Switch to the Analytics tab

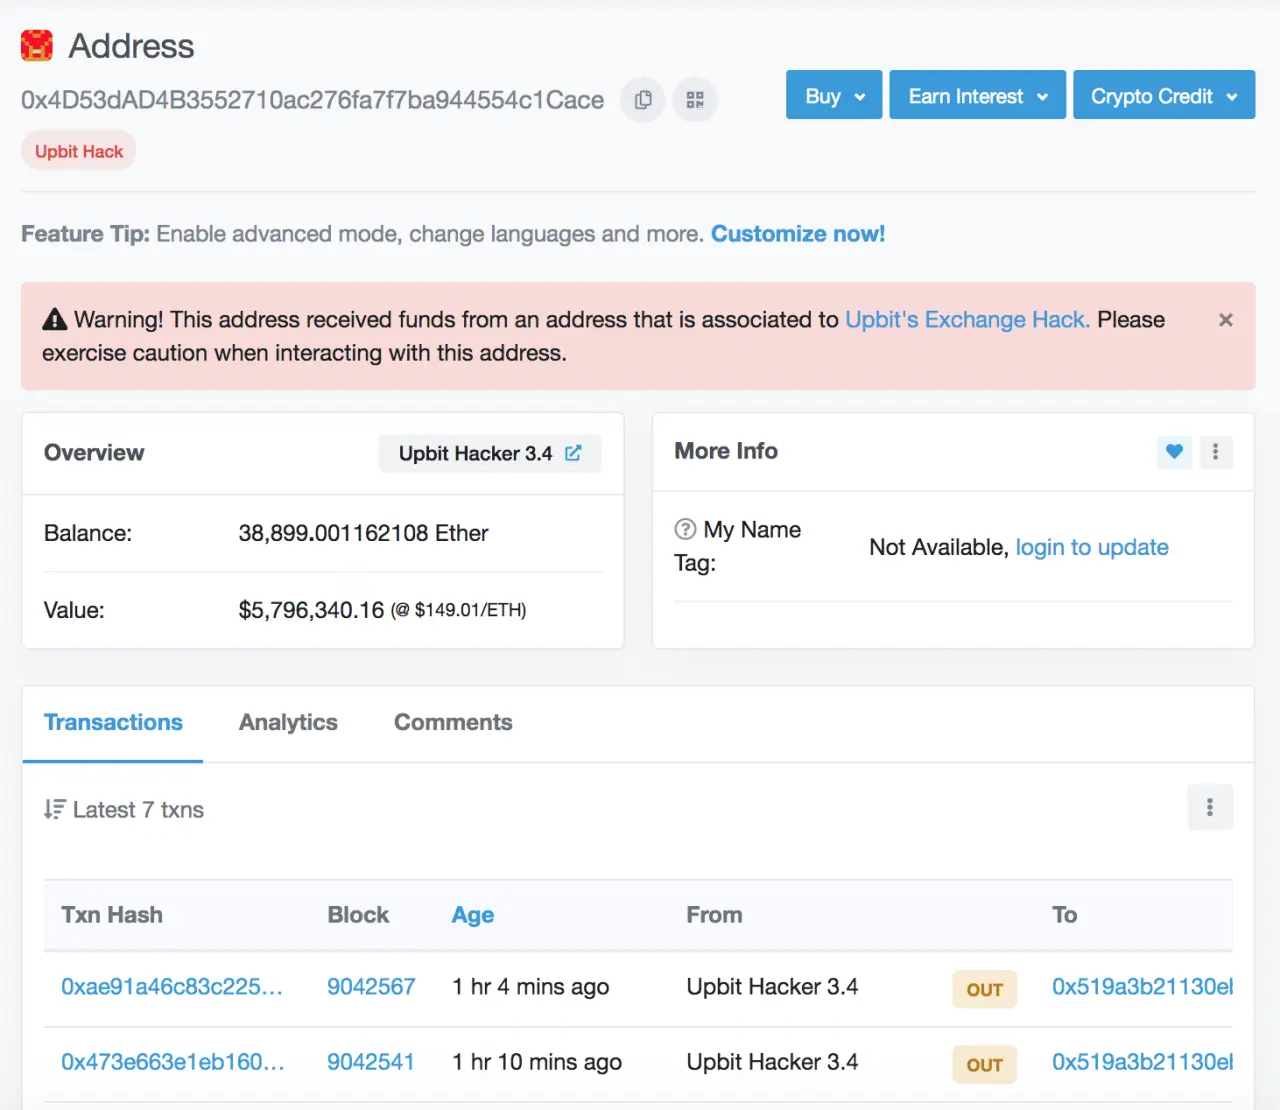click(288, 722)
